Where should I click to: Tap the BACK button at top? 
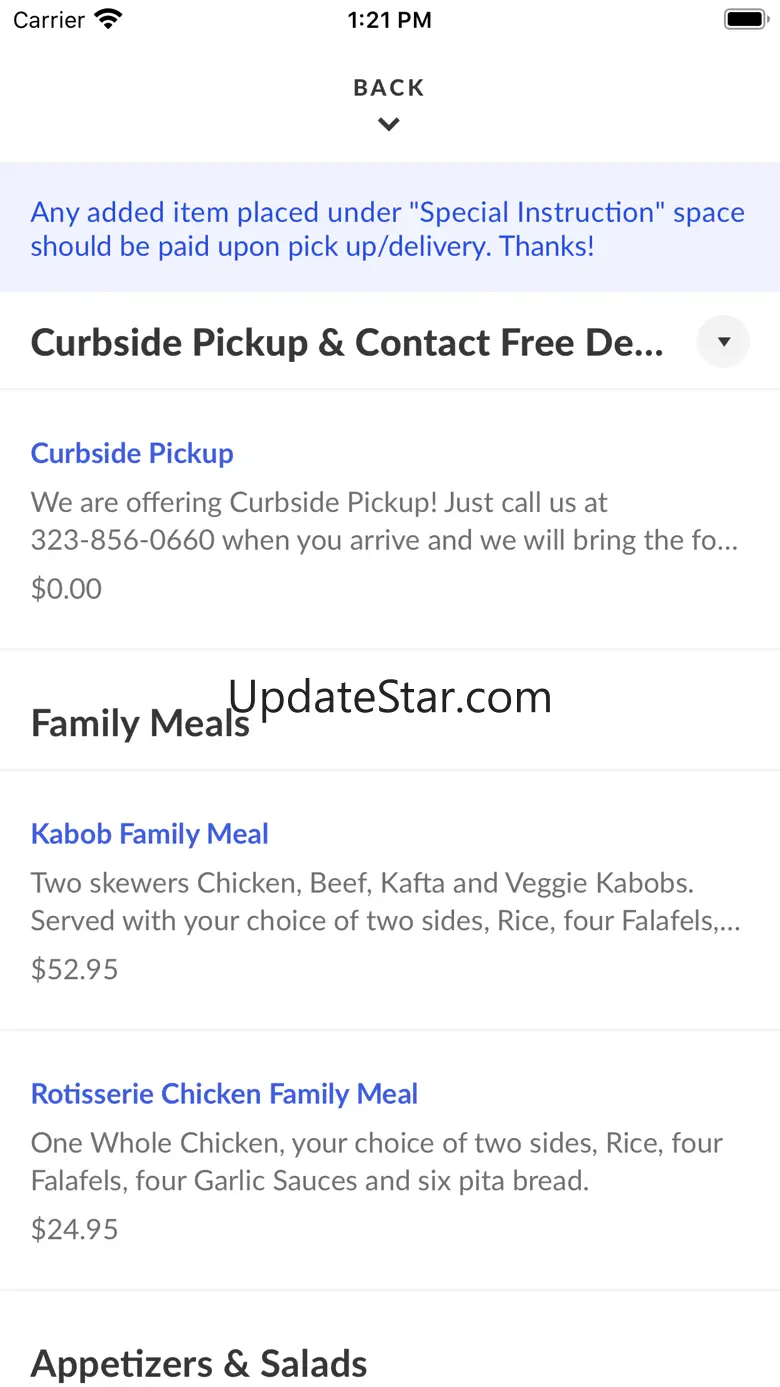point(389,88)
